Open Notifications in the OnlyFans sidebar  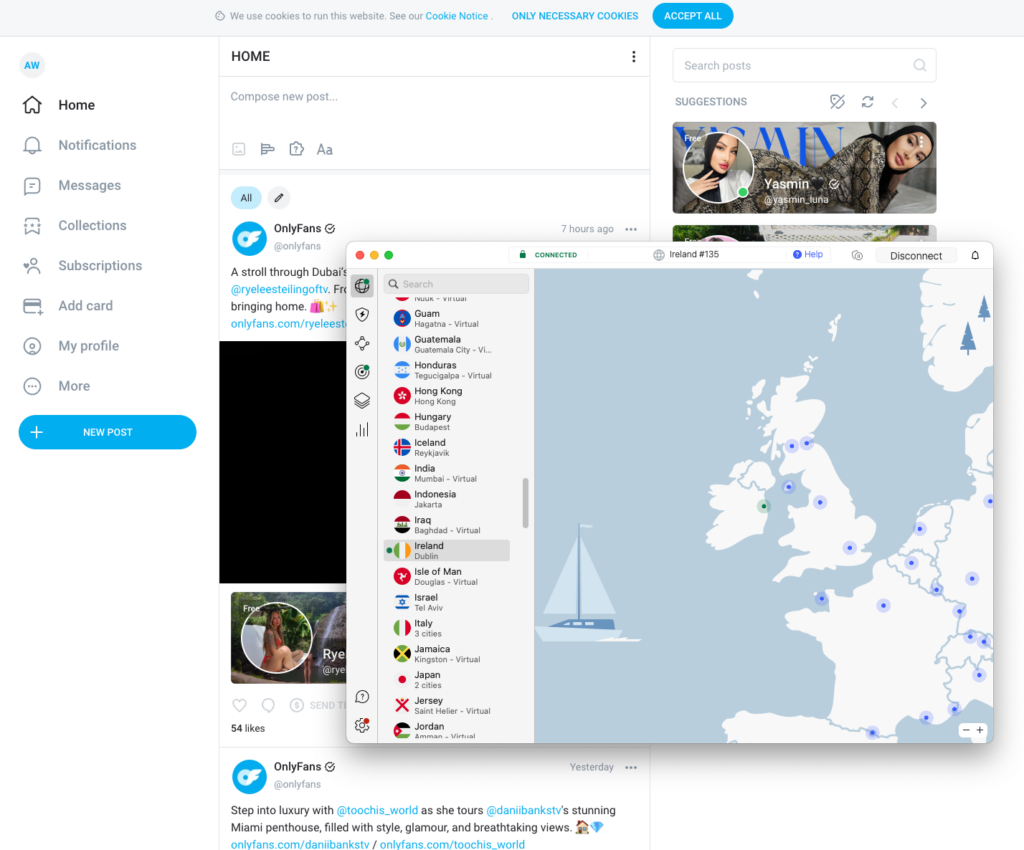click(x=80, y=145)
